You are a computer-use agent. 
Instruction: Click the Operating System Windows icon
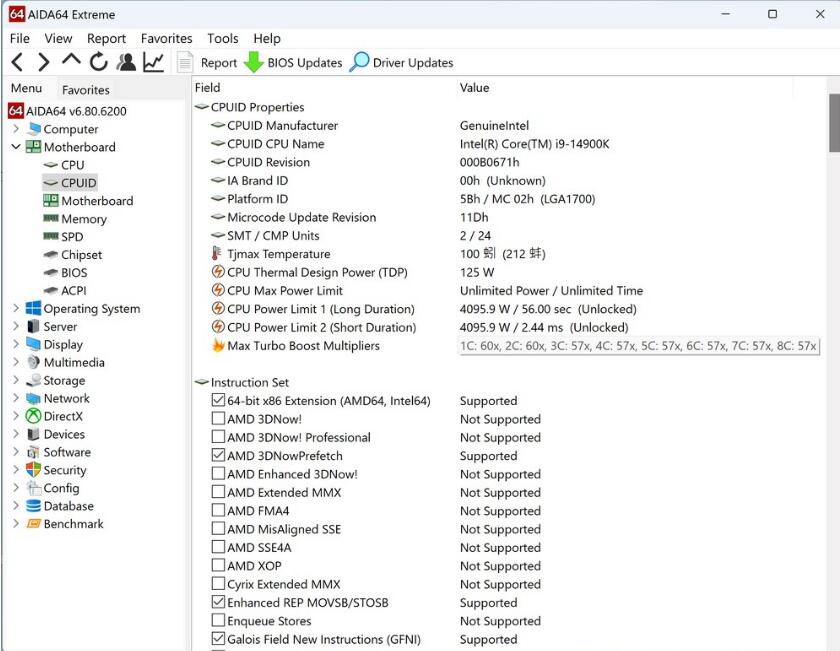point(33,308)
